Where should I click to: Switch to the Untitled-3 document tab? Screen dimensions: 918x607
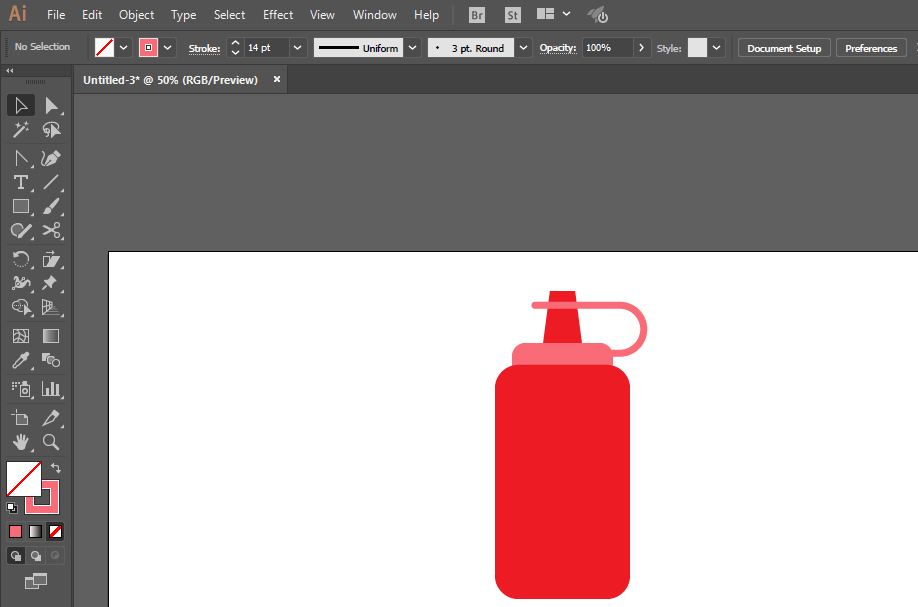pyautogui.click(x=170, y=80)
